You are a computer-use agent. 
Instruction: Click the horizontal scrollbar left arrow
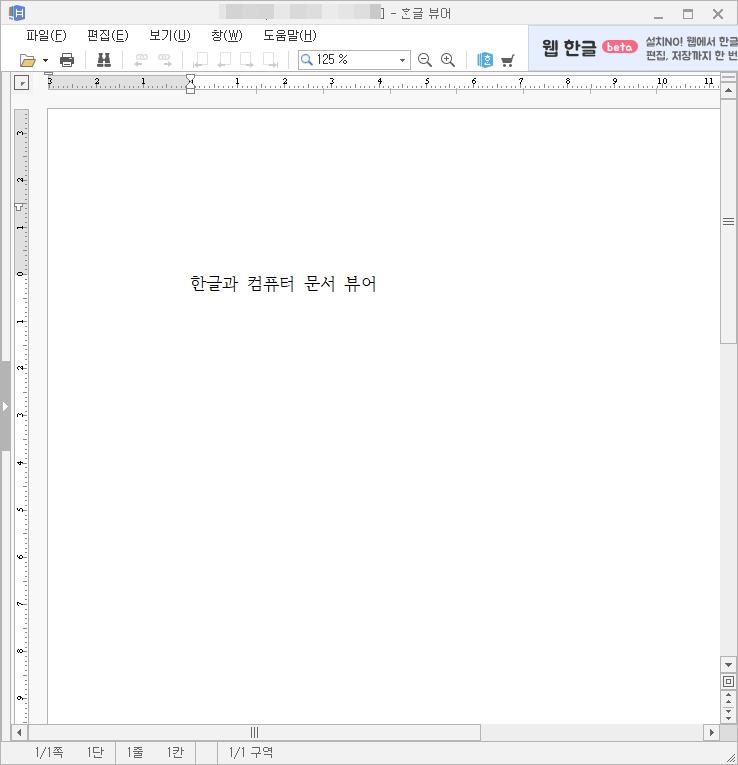pyautogui.click(x=19, y=732)
